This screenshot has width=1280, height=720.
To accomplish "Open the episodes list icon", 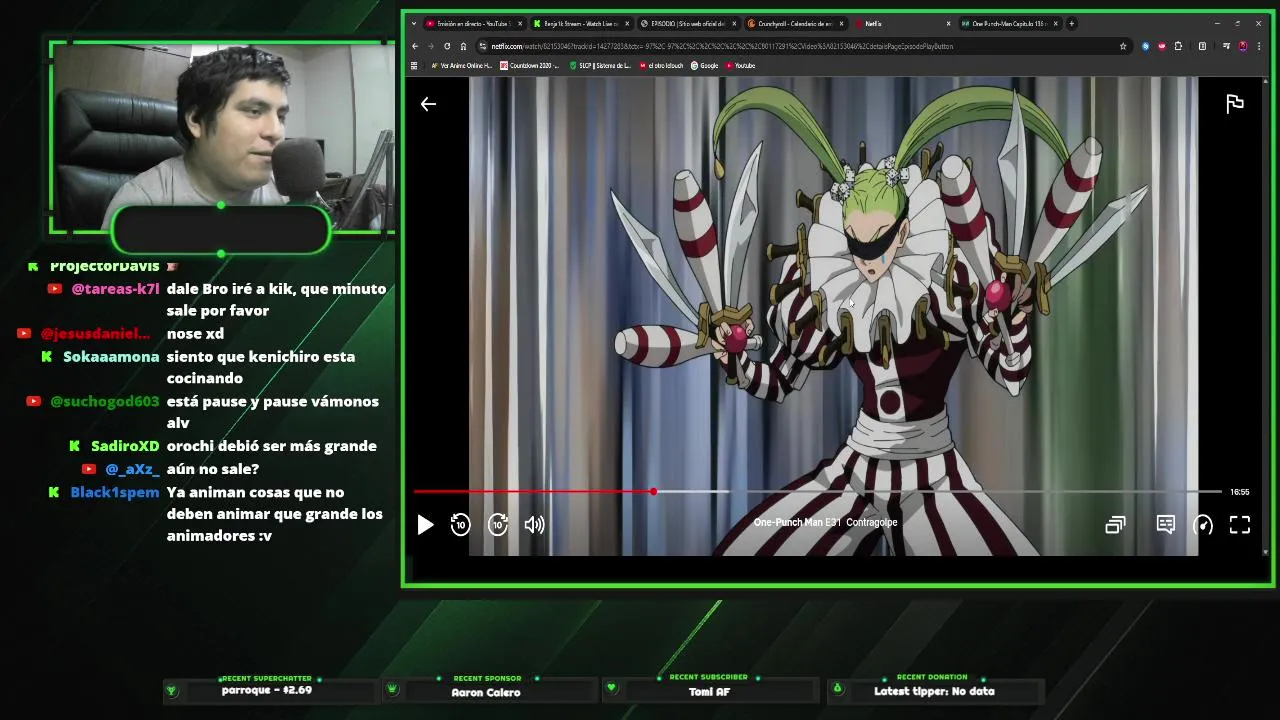I will click(1115, 525).
